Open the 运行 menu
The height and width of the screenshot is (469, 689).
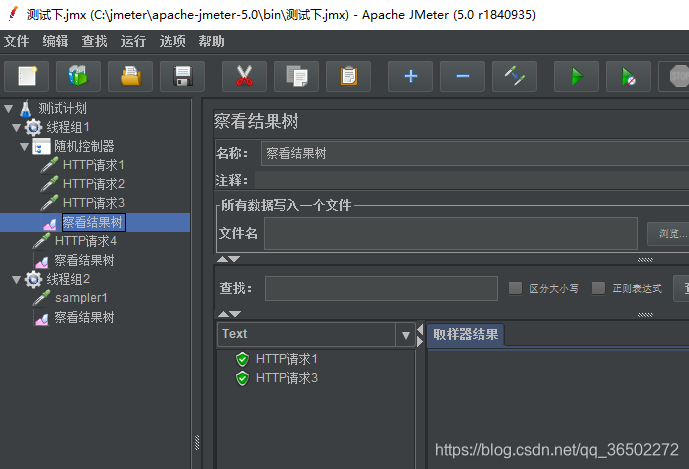[133, 41]
